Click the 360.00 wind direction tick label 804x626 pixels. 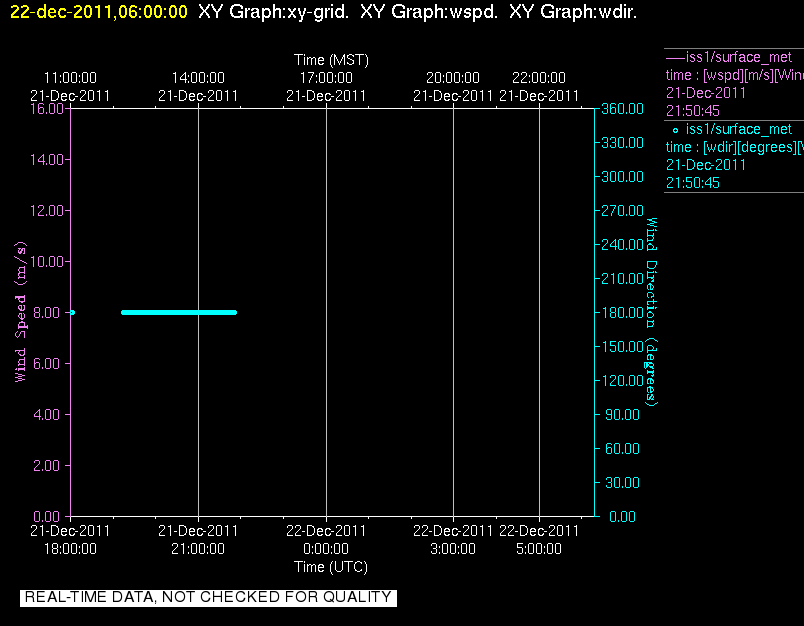tap(622, 109)
